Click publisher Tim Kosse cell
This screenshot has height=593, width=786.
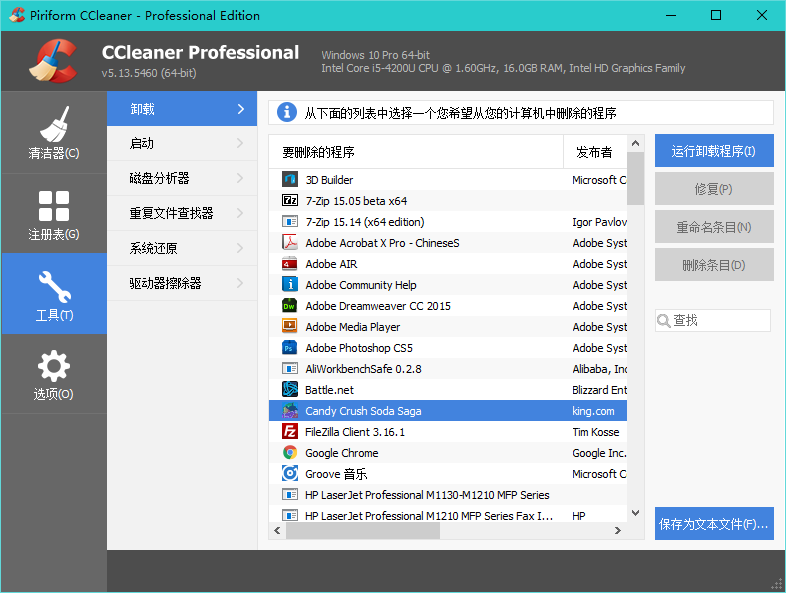click(x=596, y=432)
